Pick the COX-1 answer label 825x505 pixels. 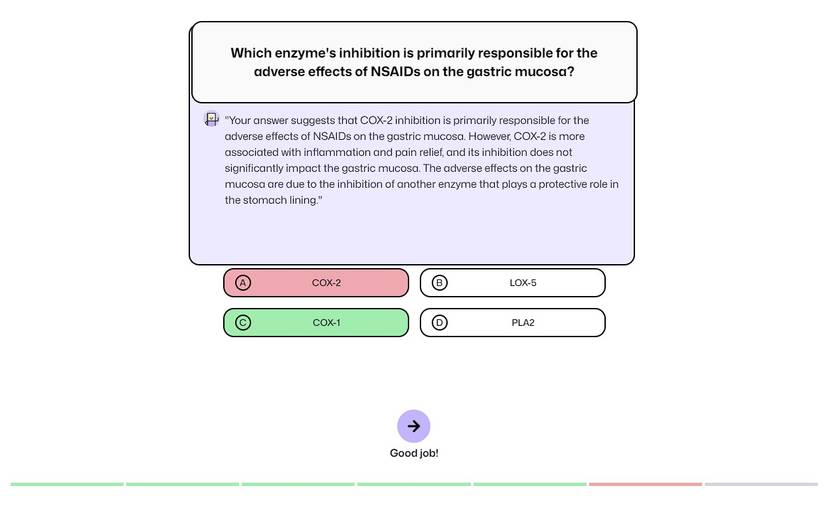coord(326,323)
